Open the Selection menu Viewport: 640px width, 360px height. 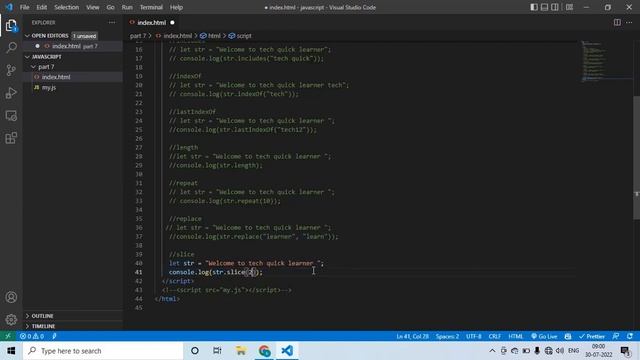tap(67, 7)
